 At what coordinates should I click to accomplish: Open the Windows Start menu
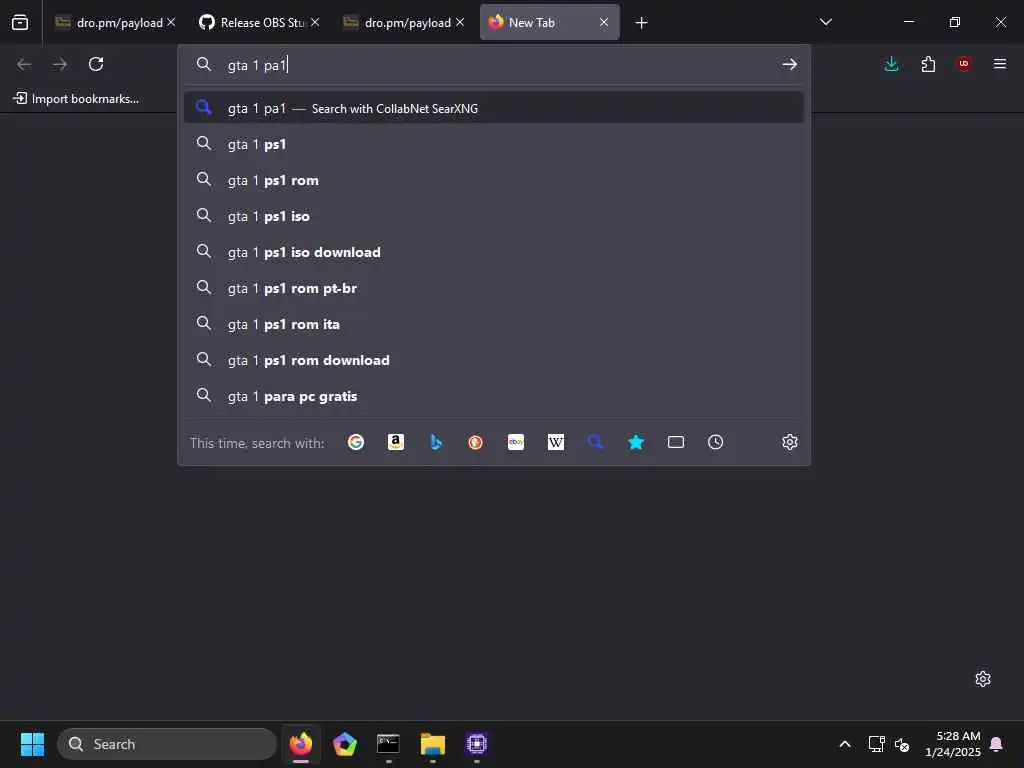(32, 744)
